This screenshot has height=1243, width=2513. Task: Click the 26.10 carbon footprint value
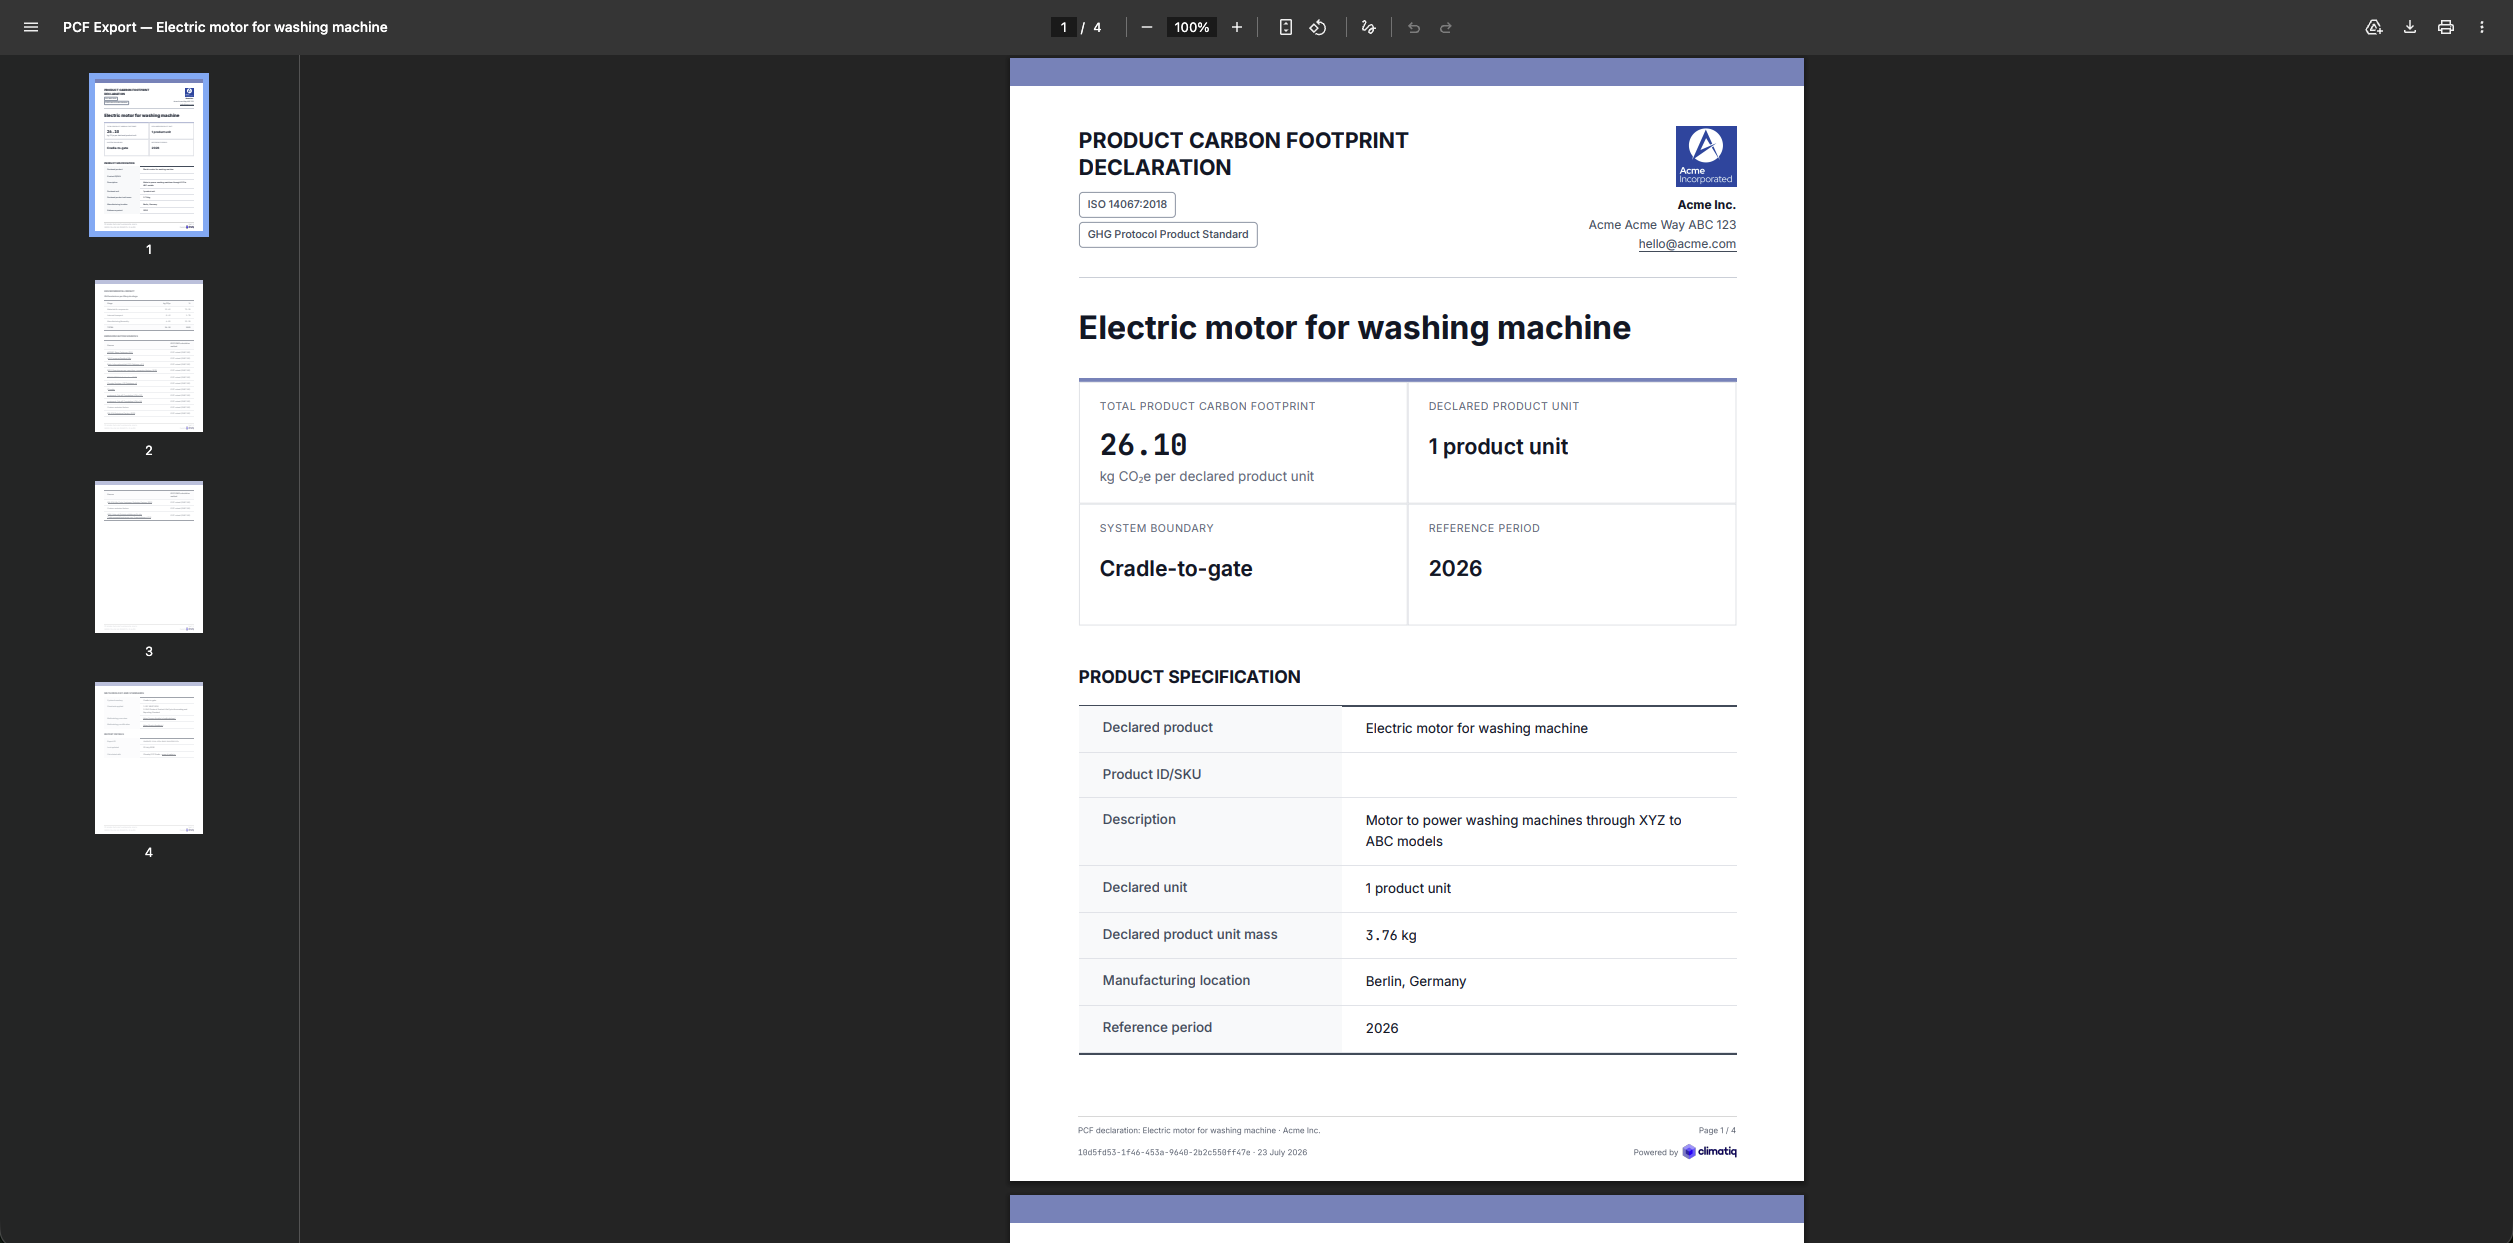[x=1143, y=444]
